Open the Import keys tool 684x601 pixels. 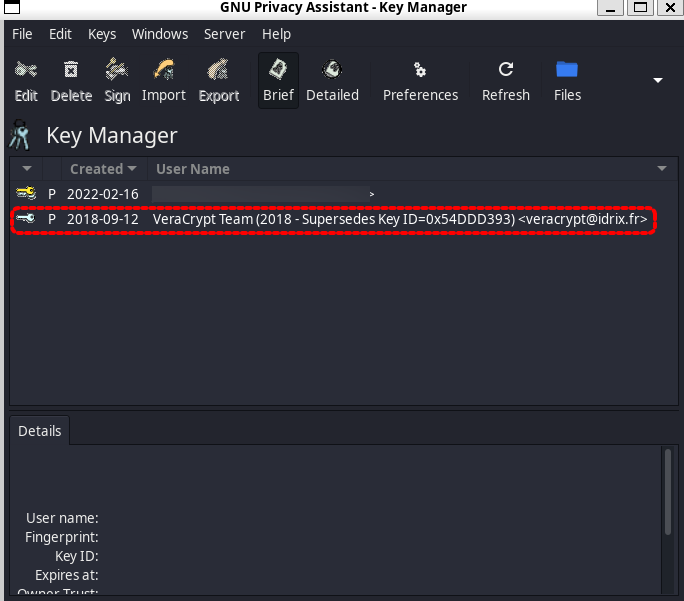[x=164, y=81]
